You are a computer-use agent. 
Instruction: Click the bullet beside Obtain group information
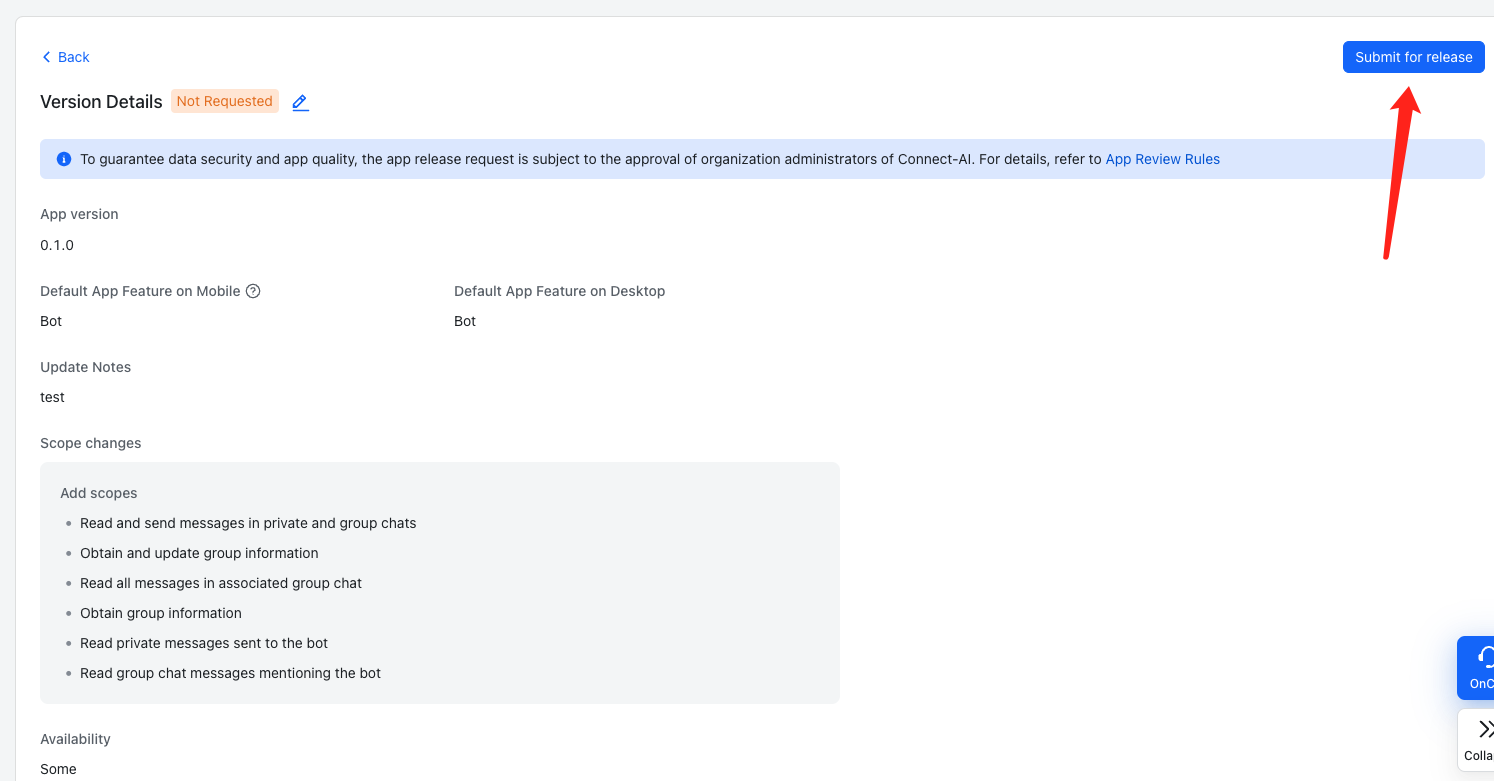69,613
